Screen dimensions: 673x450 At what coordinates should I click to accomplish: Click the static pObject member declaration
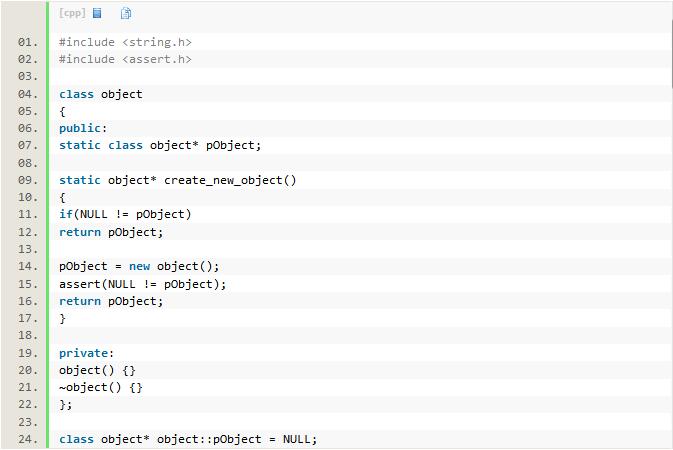(x=159, y=145)
